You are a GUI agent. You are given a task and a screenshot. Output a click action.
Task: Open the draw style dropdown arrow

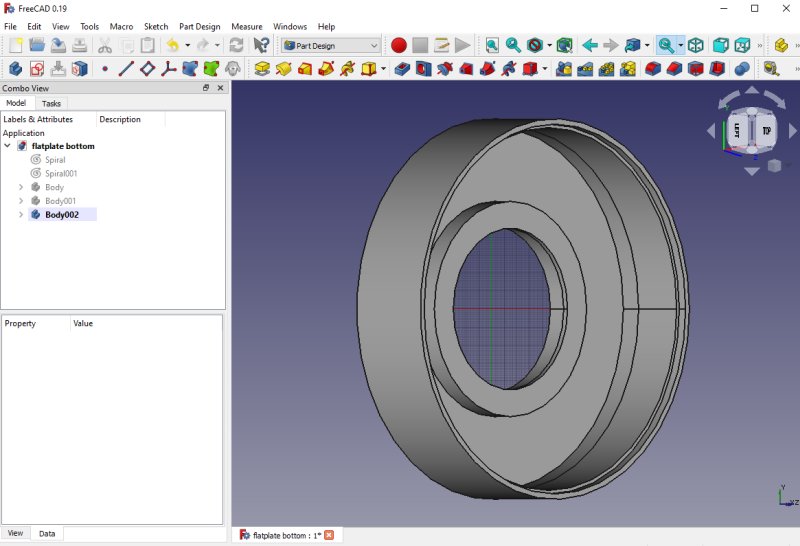[x=549, y=45]
